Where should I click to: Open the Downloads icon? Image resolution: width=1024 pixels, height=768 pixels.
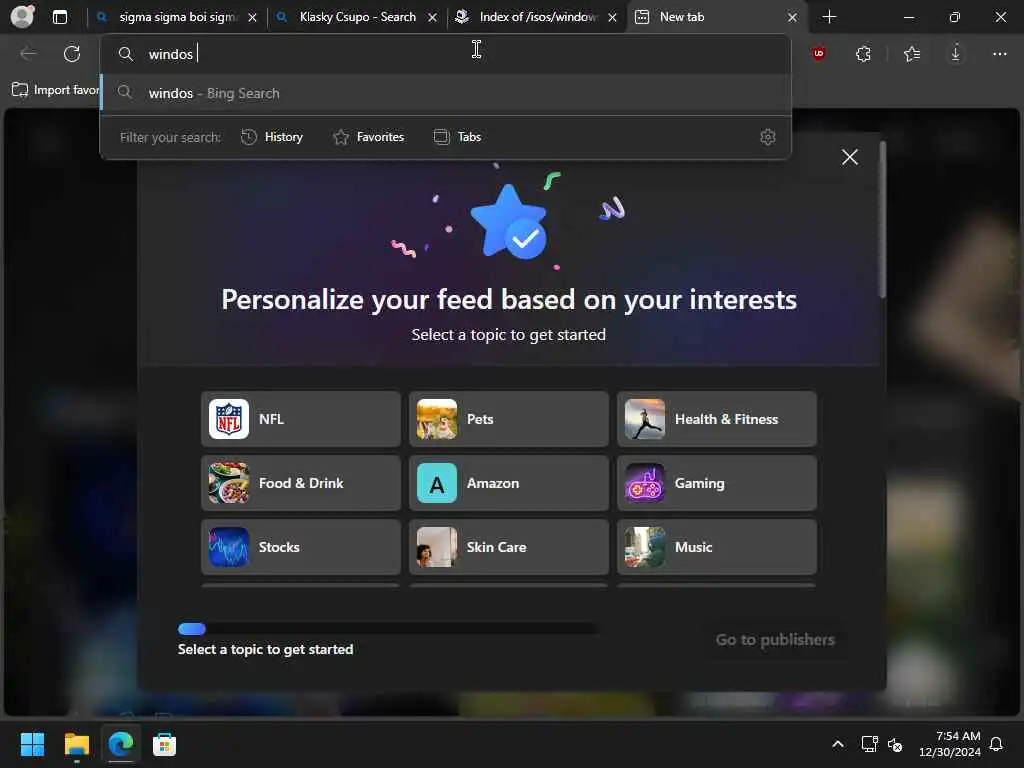tap(955, 54)
